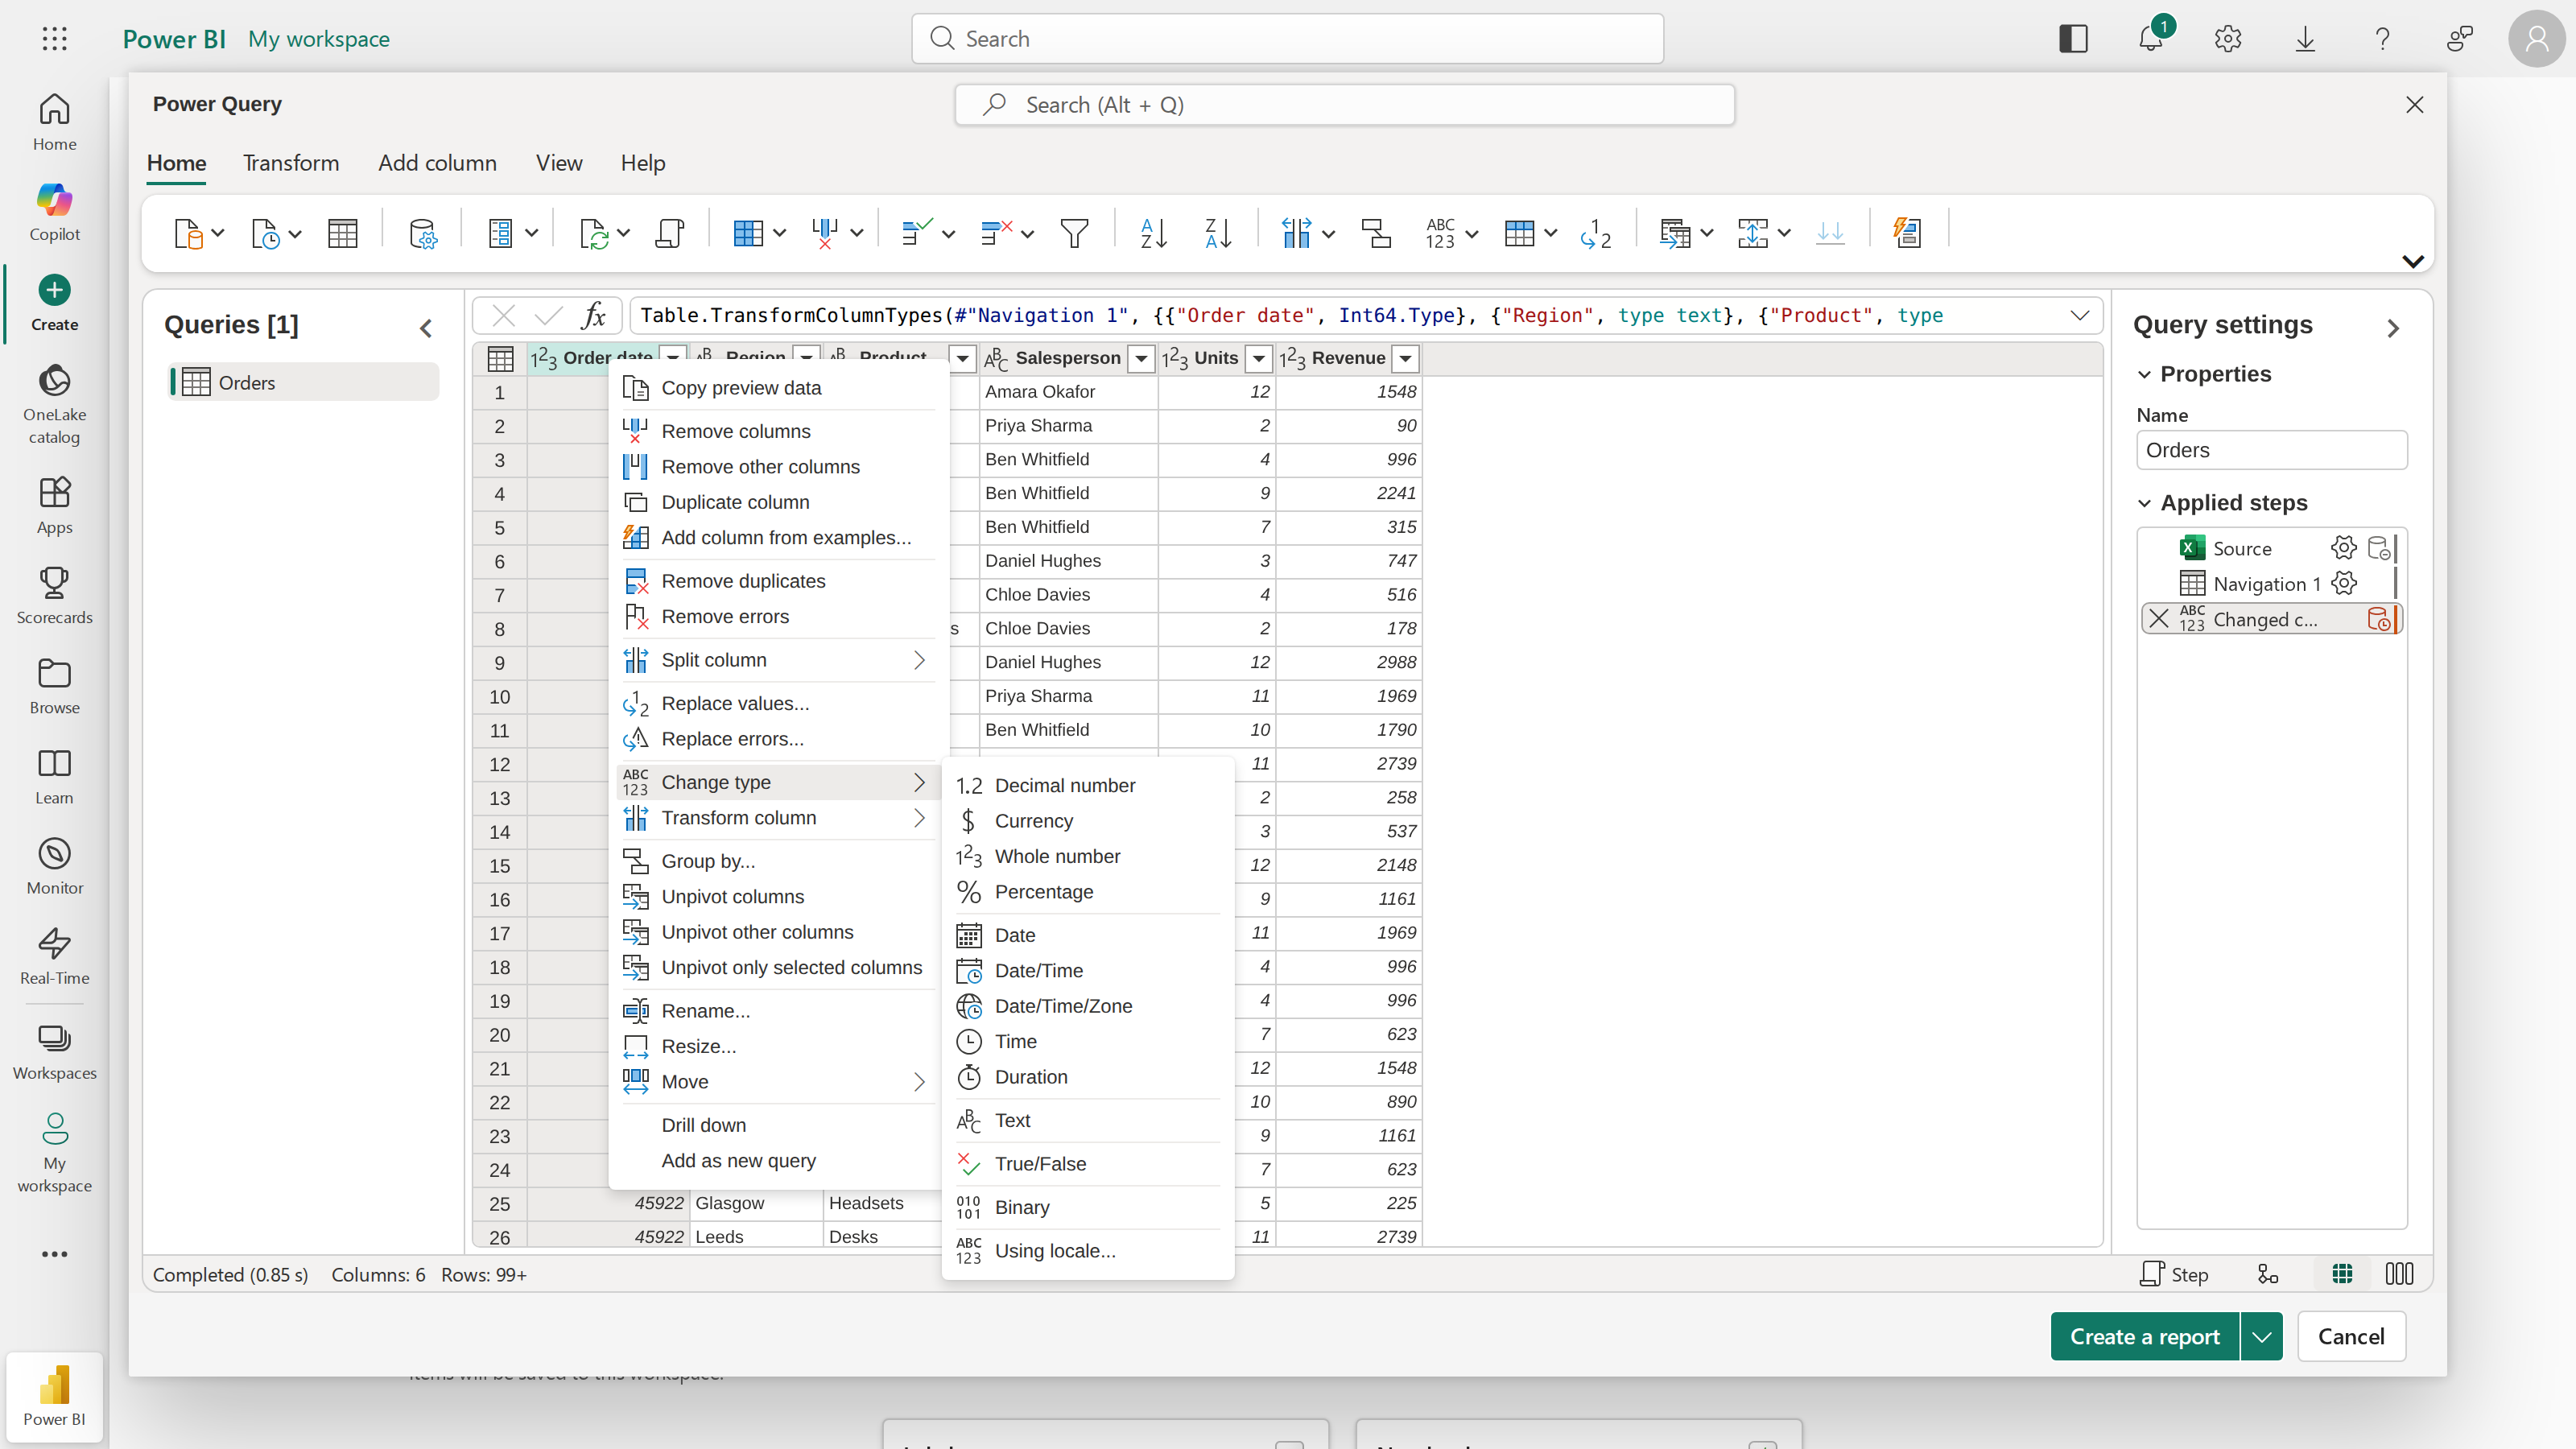
Task: Click the Group by ribbon icon
Action: point(1376,233)
